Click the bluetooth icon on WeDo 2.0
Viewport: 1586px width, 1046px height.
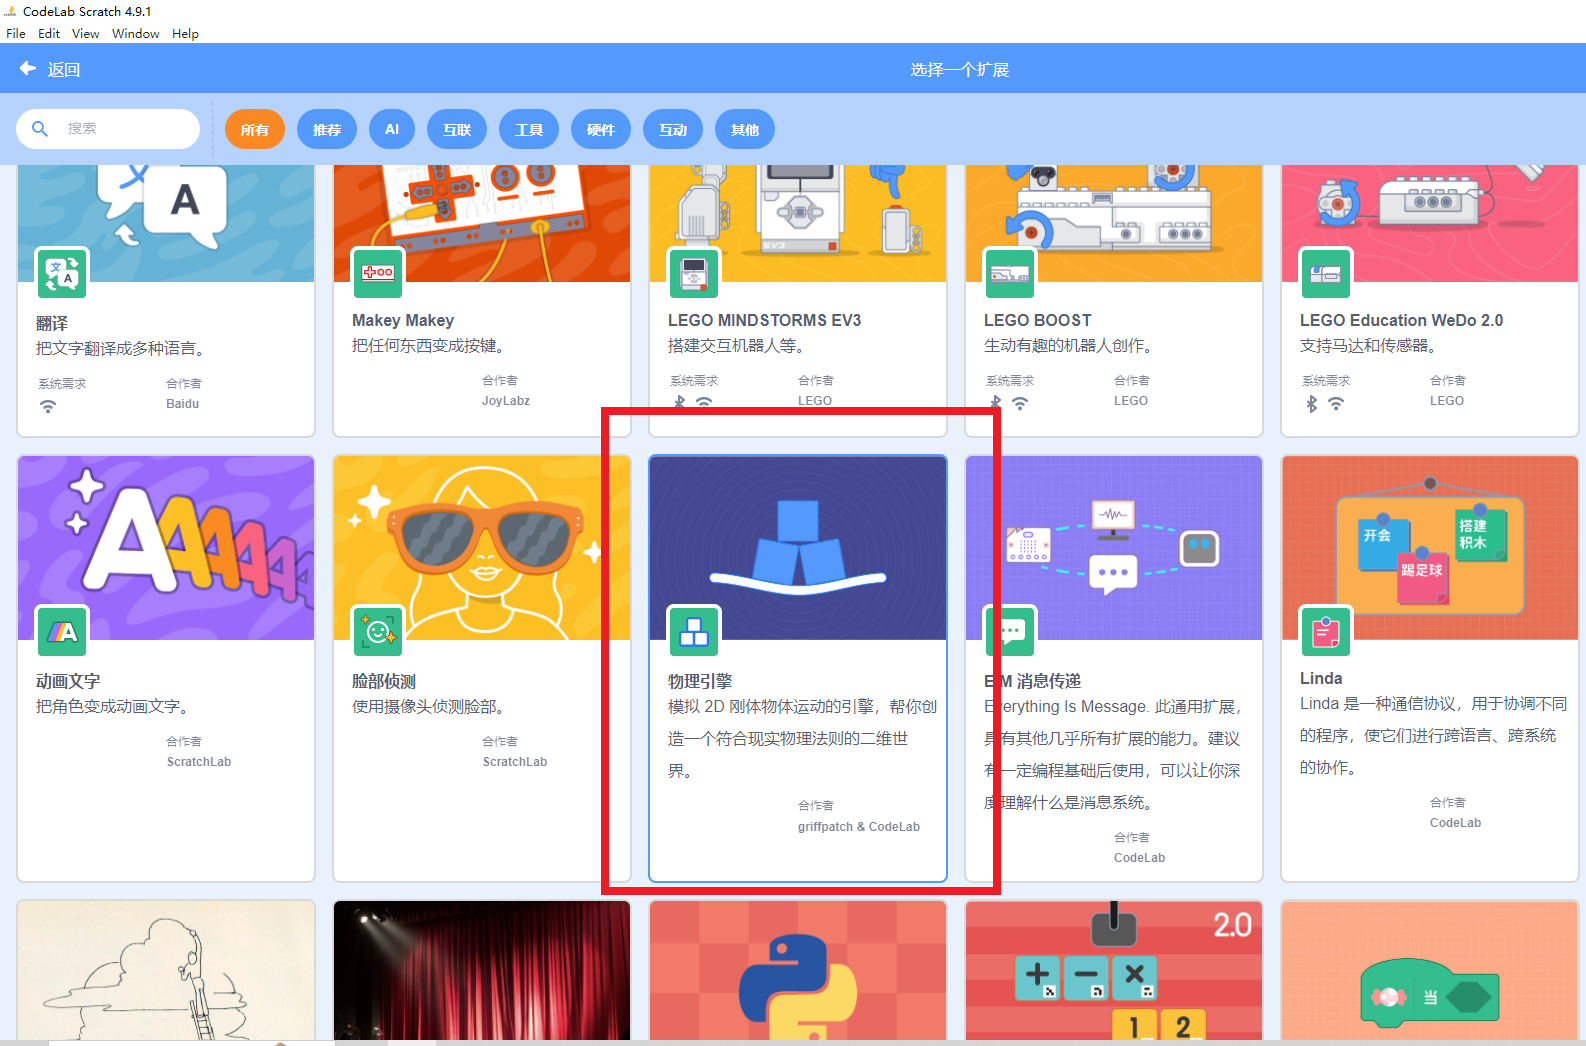1311,404
